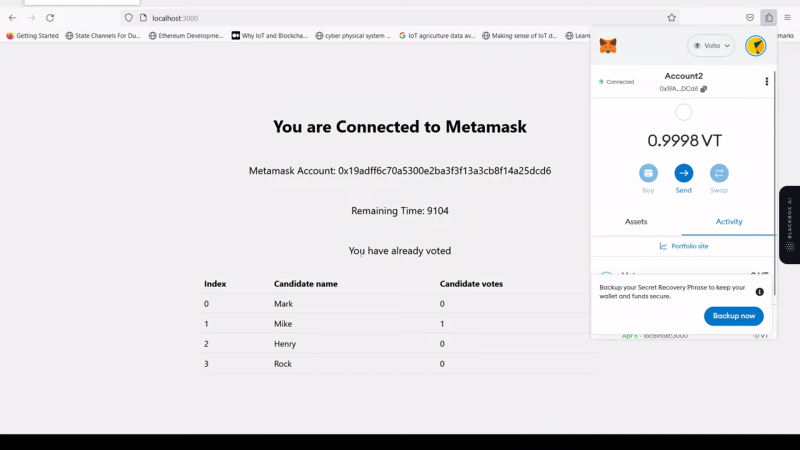Switch to the Assets tab
Viewport: 800px width, 450px height.
(636, 221)
